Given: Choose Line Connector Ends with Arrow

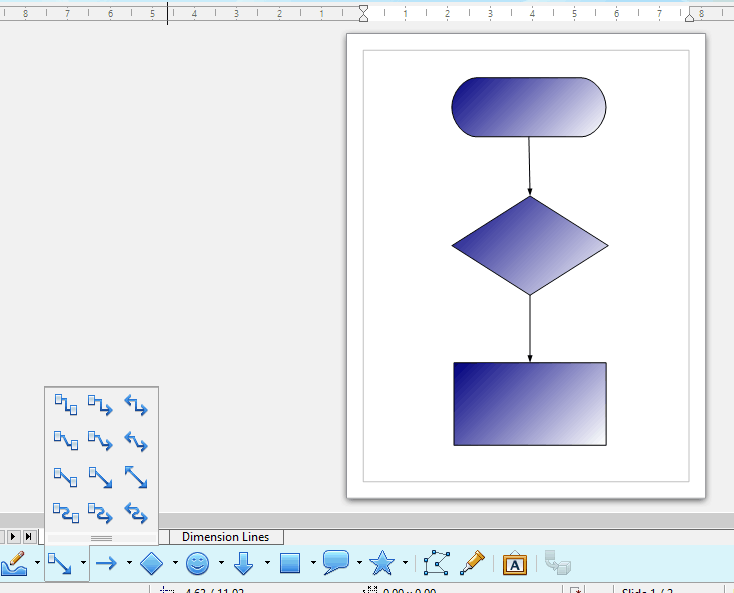Looking at the screenshot, I should coord(100,441).
